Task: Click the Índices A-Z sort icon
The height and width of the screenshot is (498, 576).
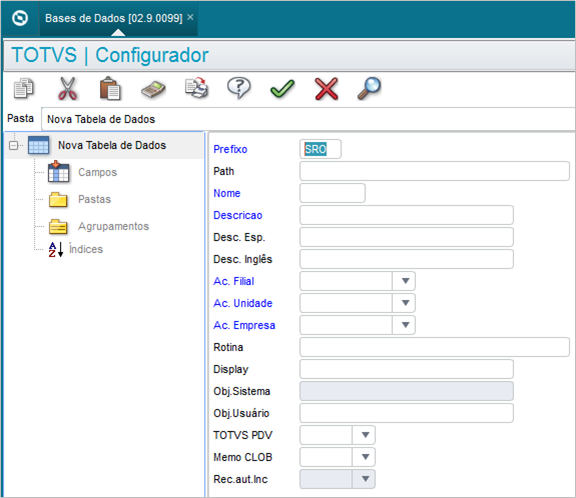Action: [56, 249]
